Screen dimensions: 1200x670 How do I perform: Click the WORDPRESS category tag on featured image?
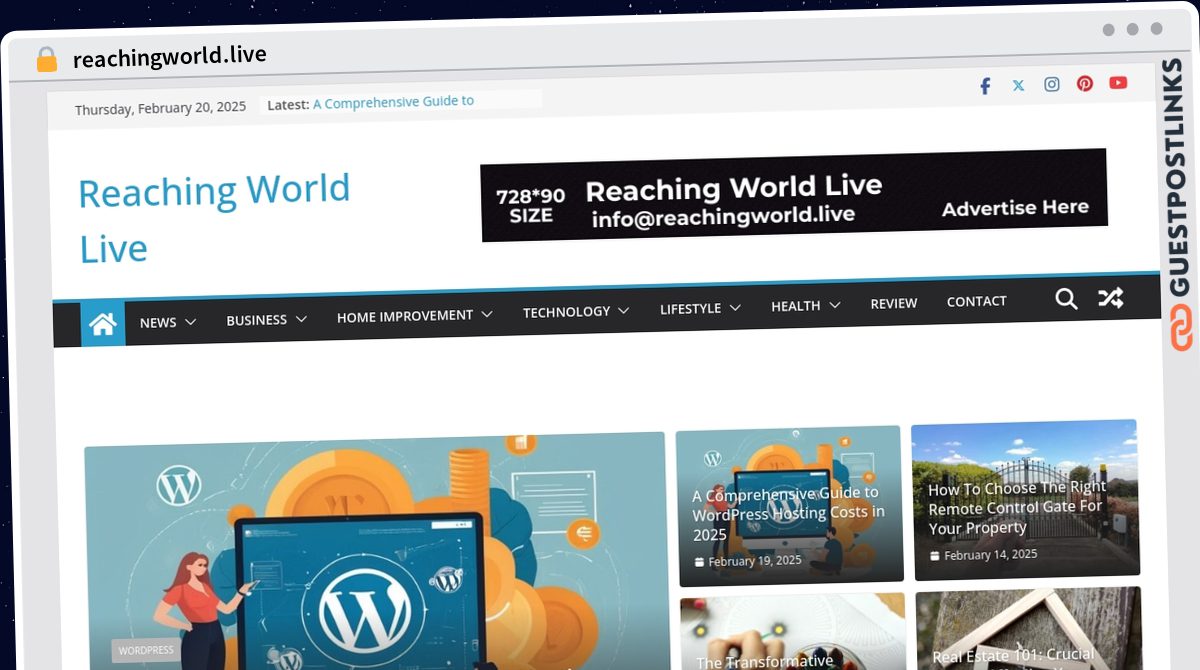pyautogui.click(x=146, y=650)
